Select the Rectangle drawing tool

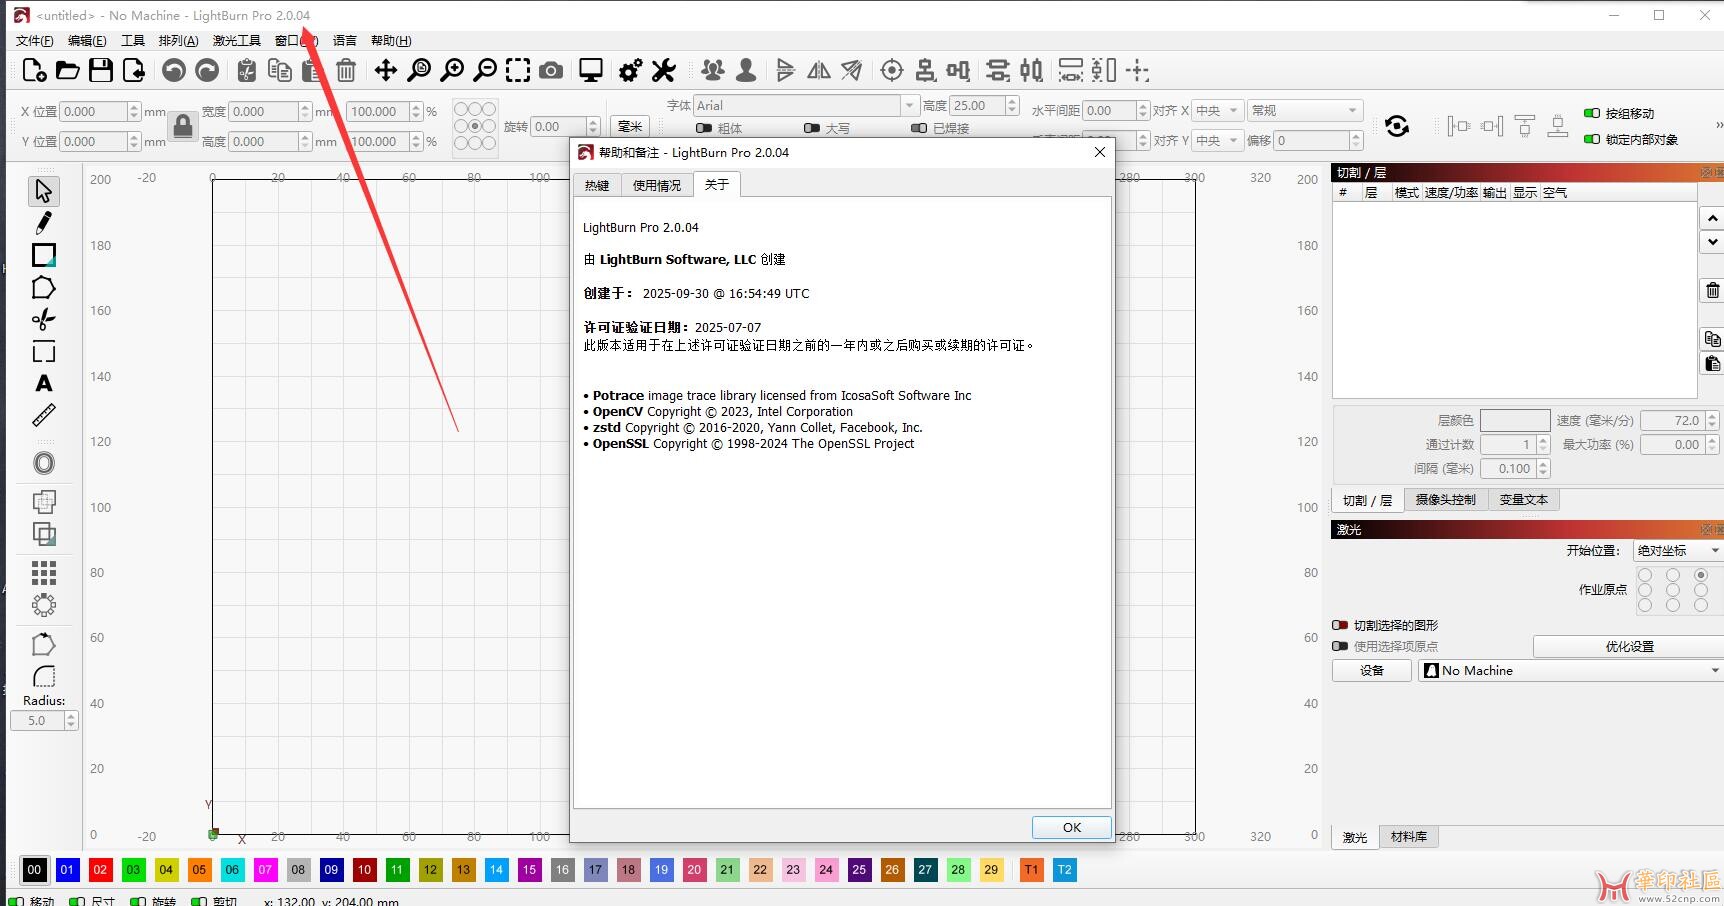click(x=43, y=256)
